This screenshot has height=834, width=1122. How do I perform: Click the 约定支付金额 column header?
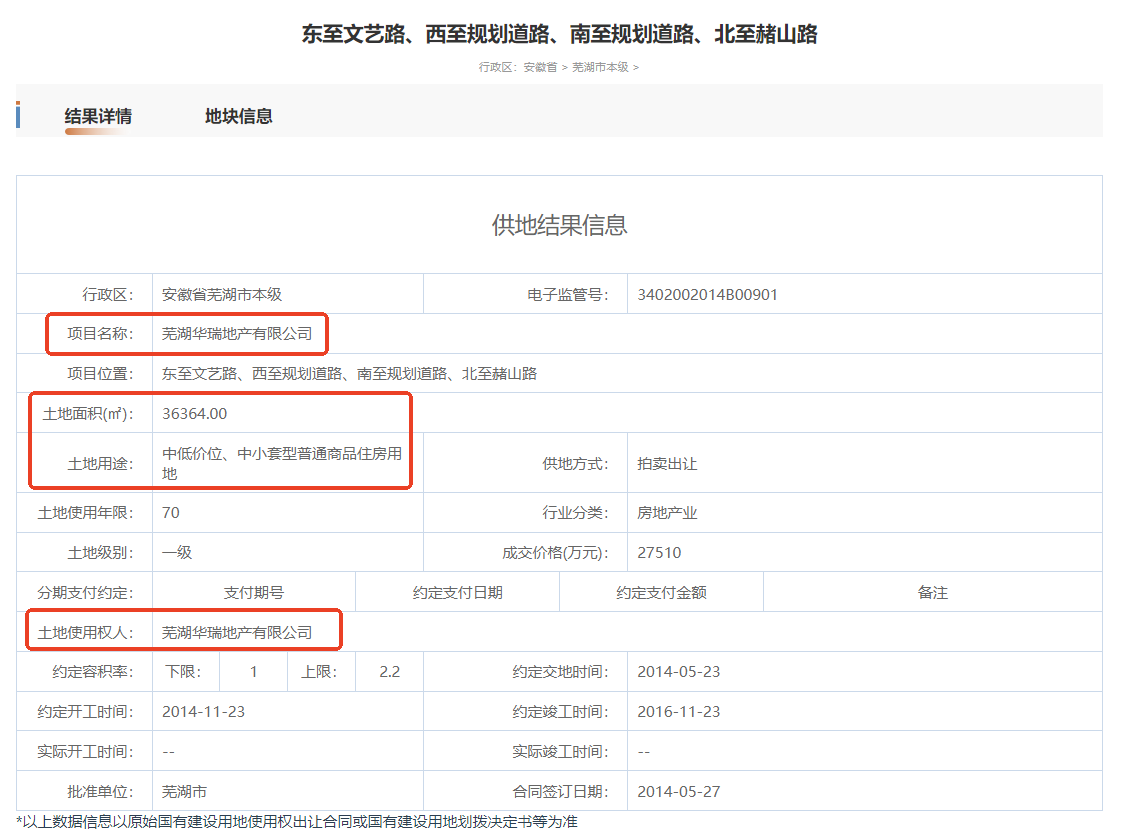tap(661, 592)
